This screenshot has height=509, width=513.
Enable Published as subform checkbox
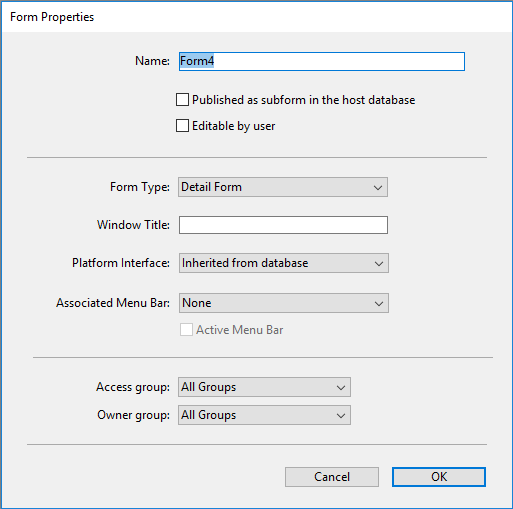182,100
